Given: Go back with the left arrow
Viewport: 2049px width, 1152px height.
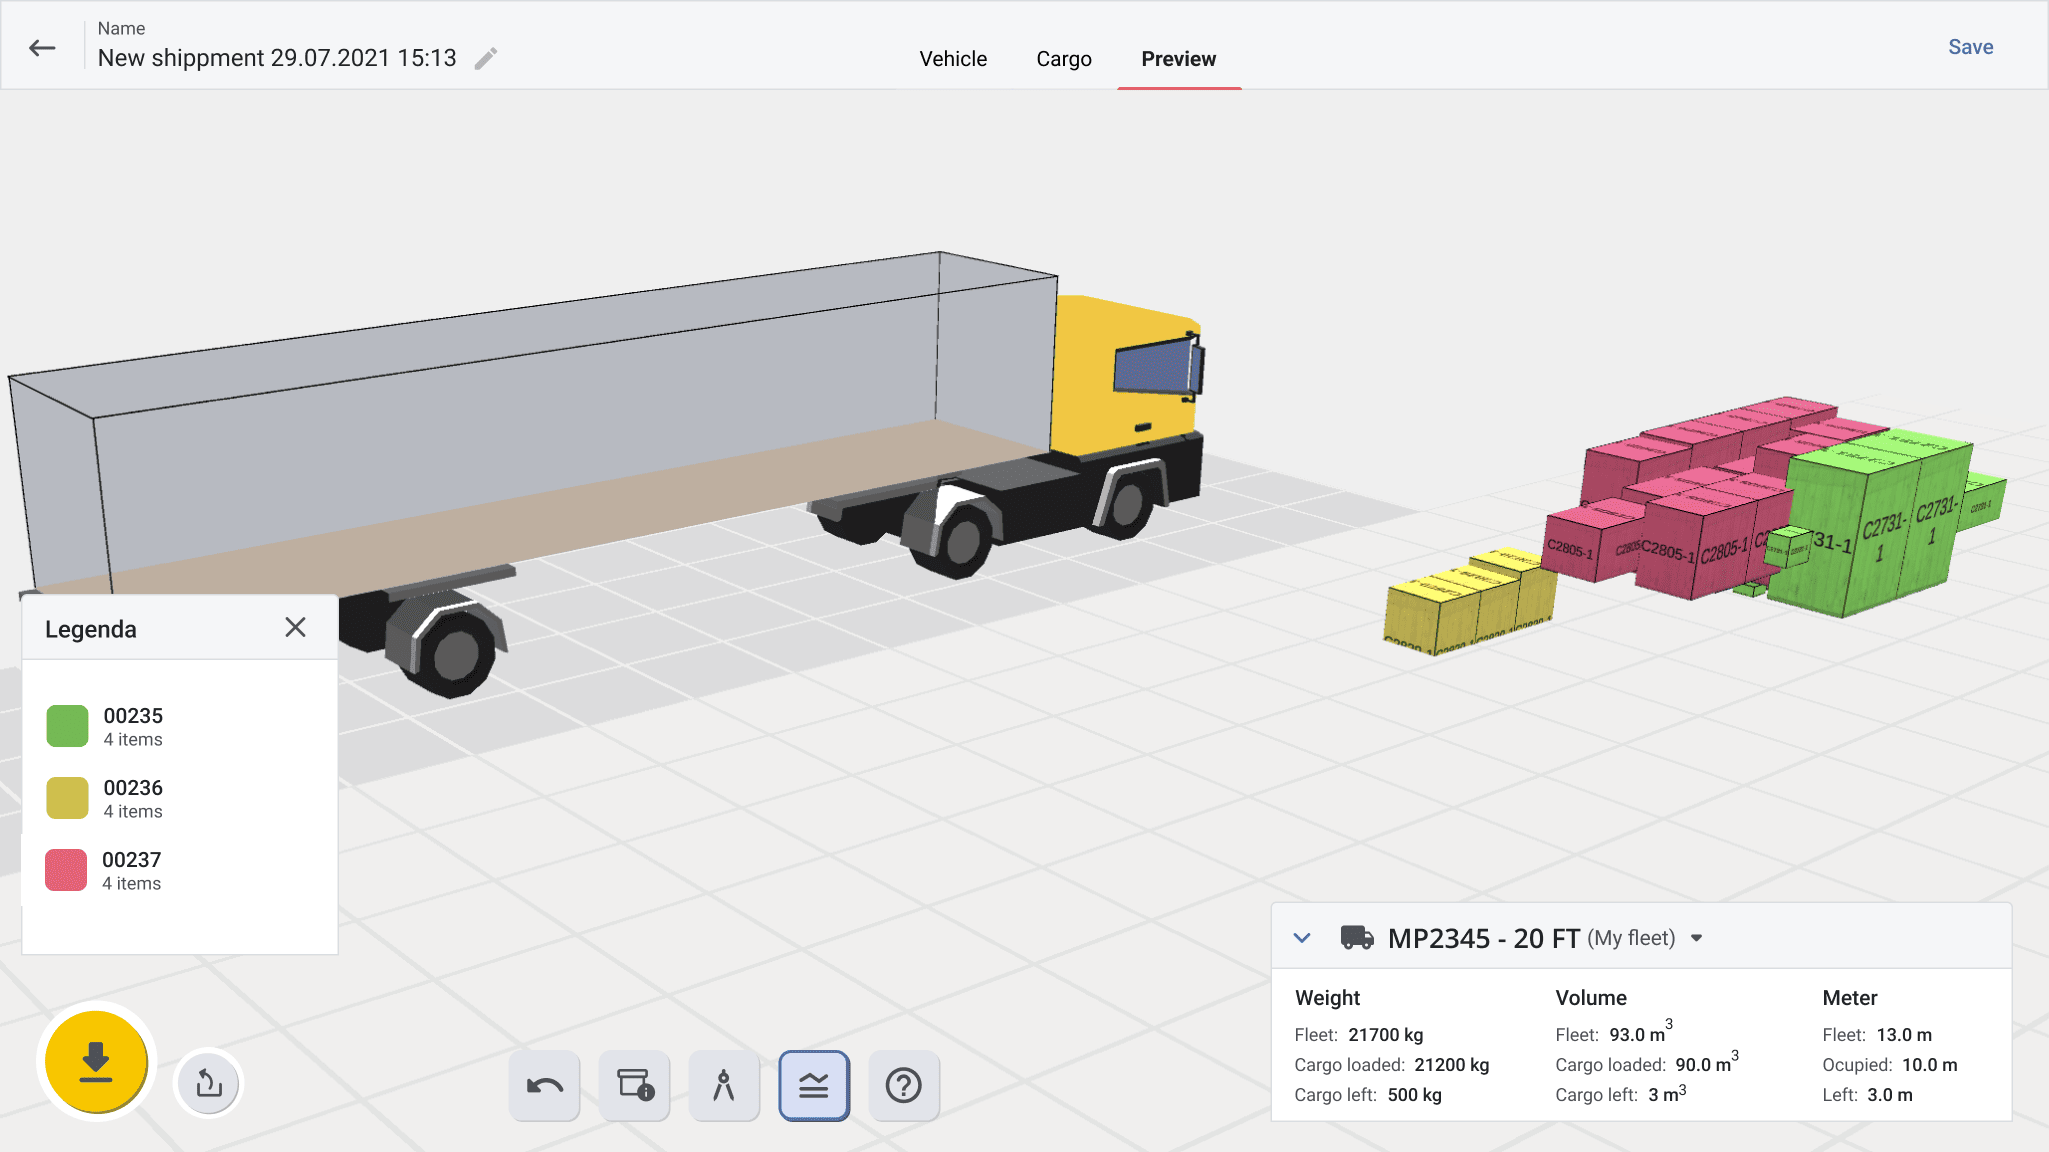Looking at the screenshot, I should 42,48.
